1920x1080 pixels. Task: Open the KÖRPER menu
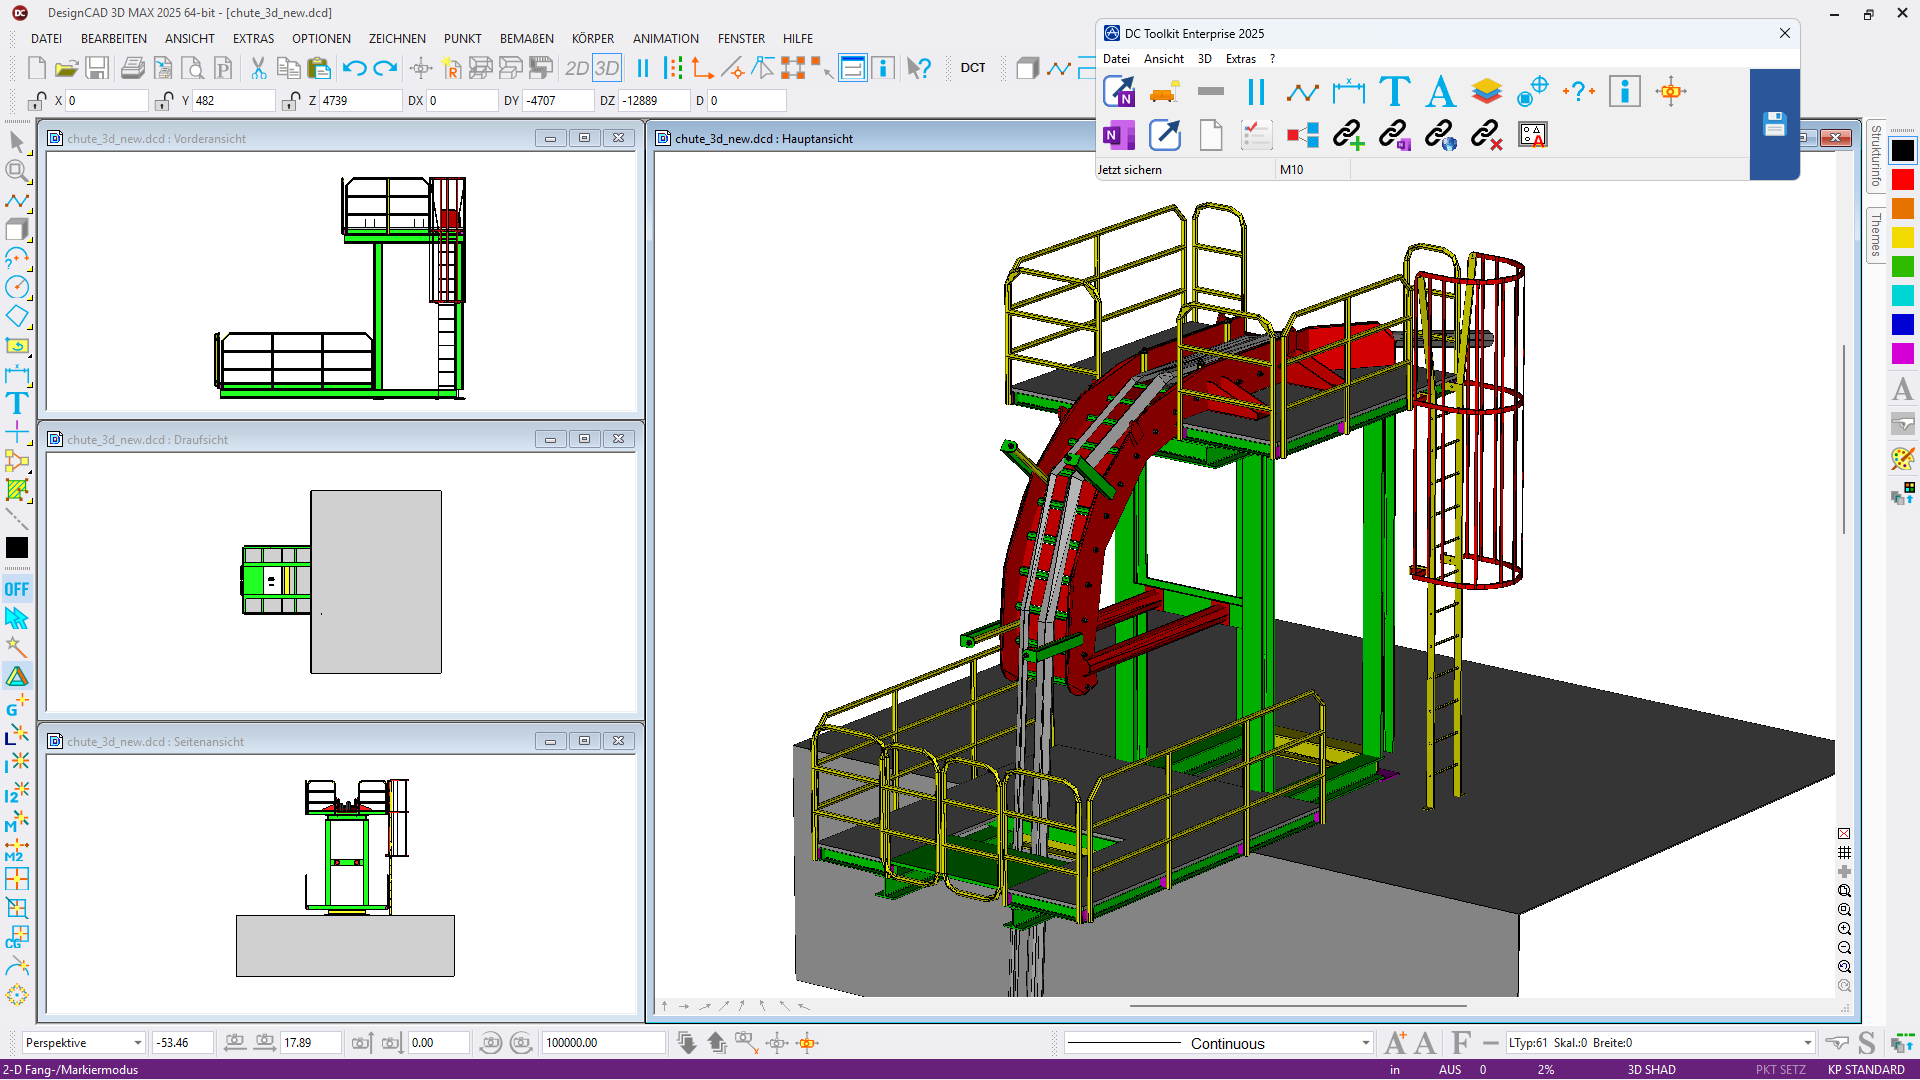pyautogui.click(x=592, y=38)
